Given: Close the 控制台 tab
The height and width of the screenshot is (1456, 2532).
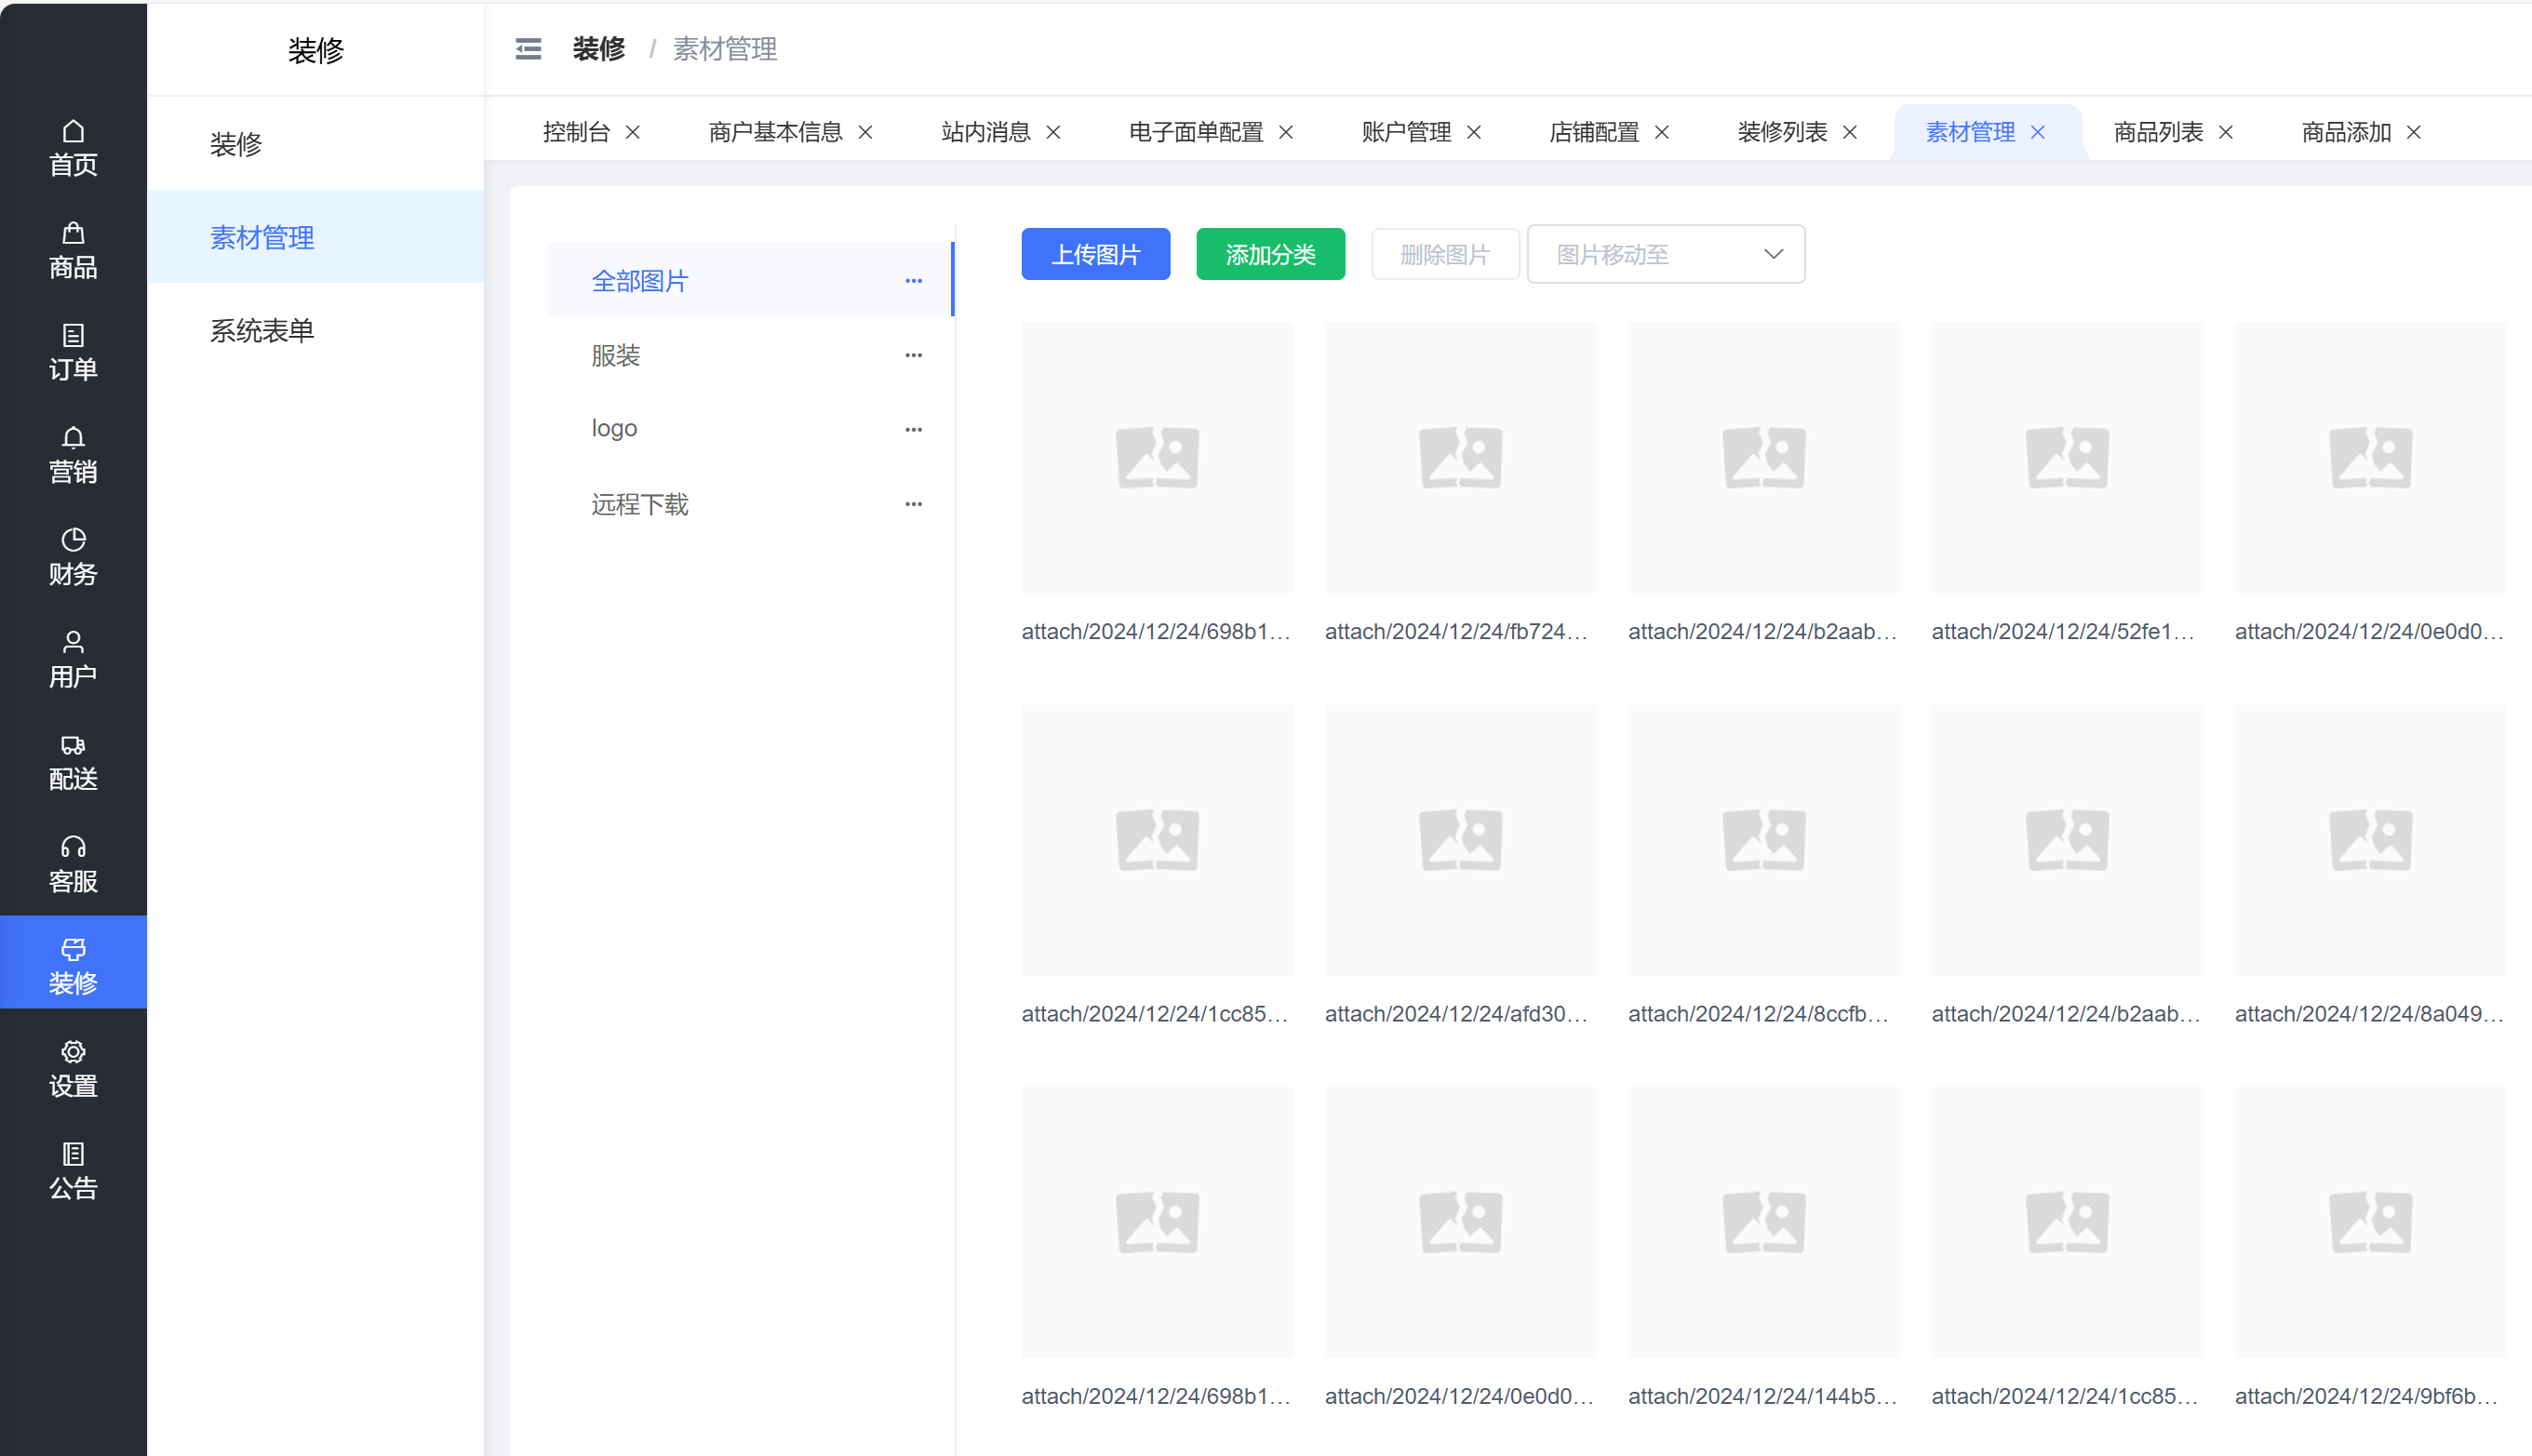Looking at the screenshot, I should (x=633, y=132).
